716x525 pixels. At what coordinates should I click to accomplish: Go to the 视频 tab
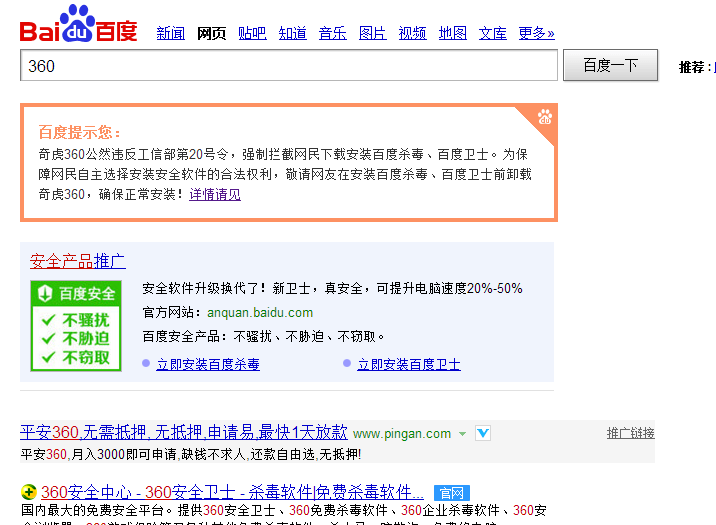pos(413,33)
